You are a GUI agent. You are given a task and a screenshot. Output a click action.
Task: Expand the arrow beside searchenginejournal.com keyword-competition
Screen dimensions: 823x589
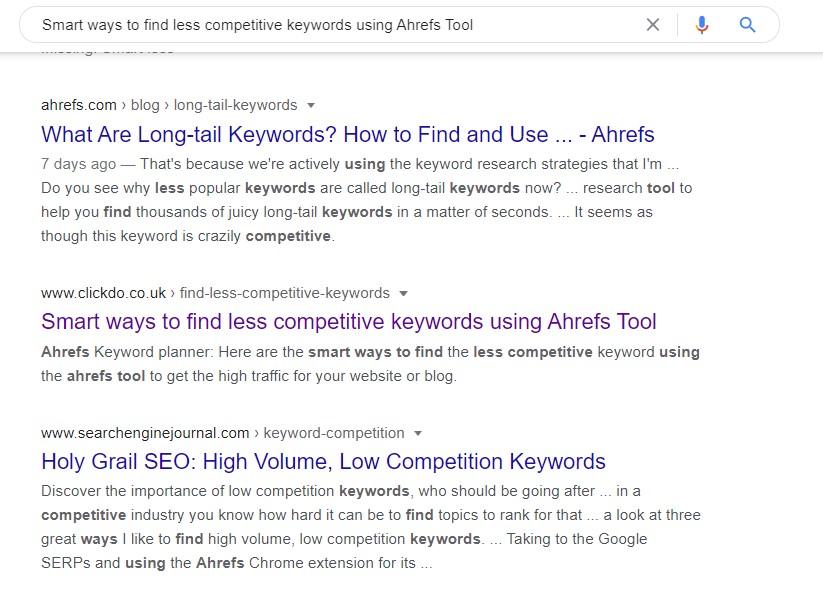click(x=418, y=433)
